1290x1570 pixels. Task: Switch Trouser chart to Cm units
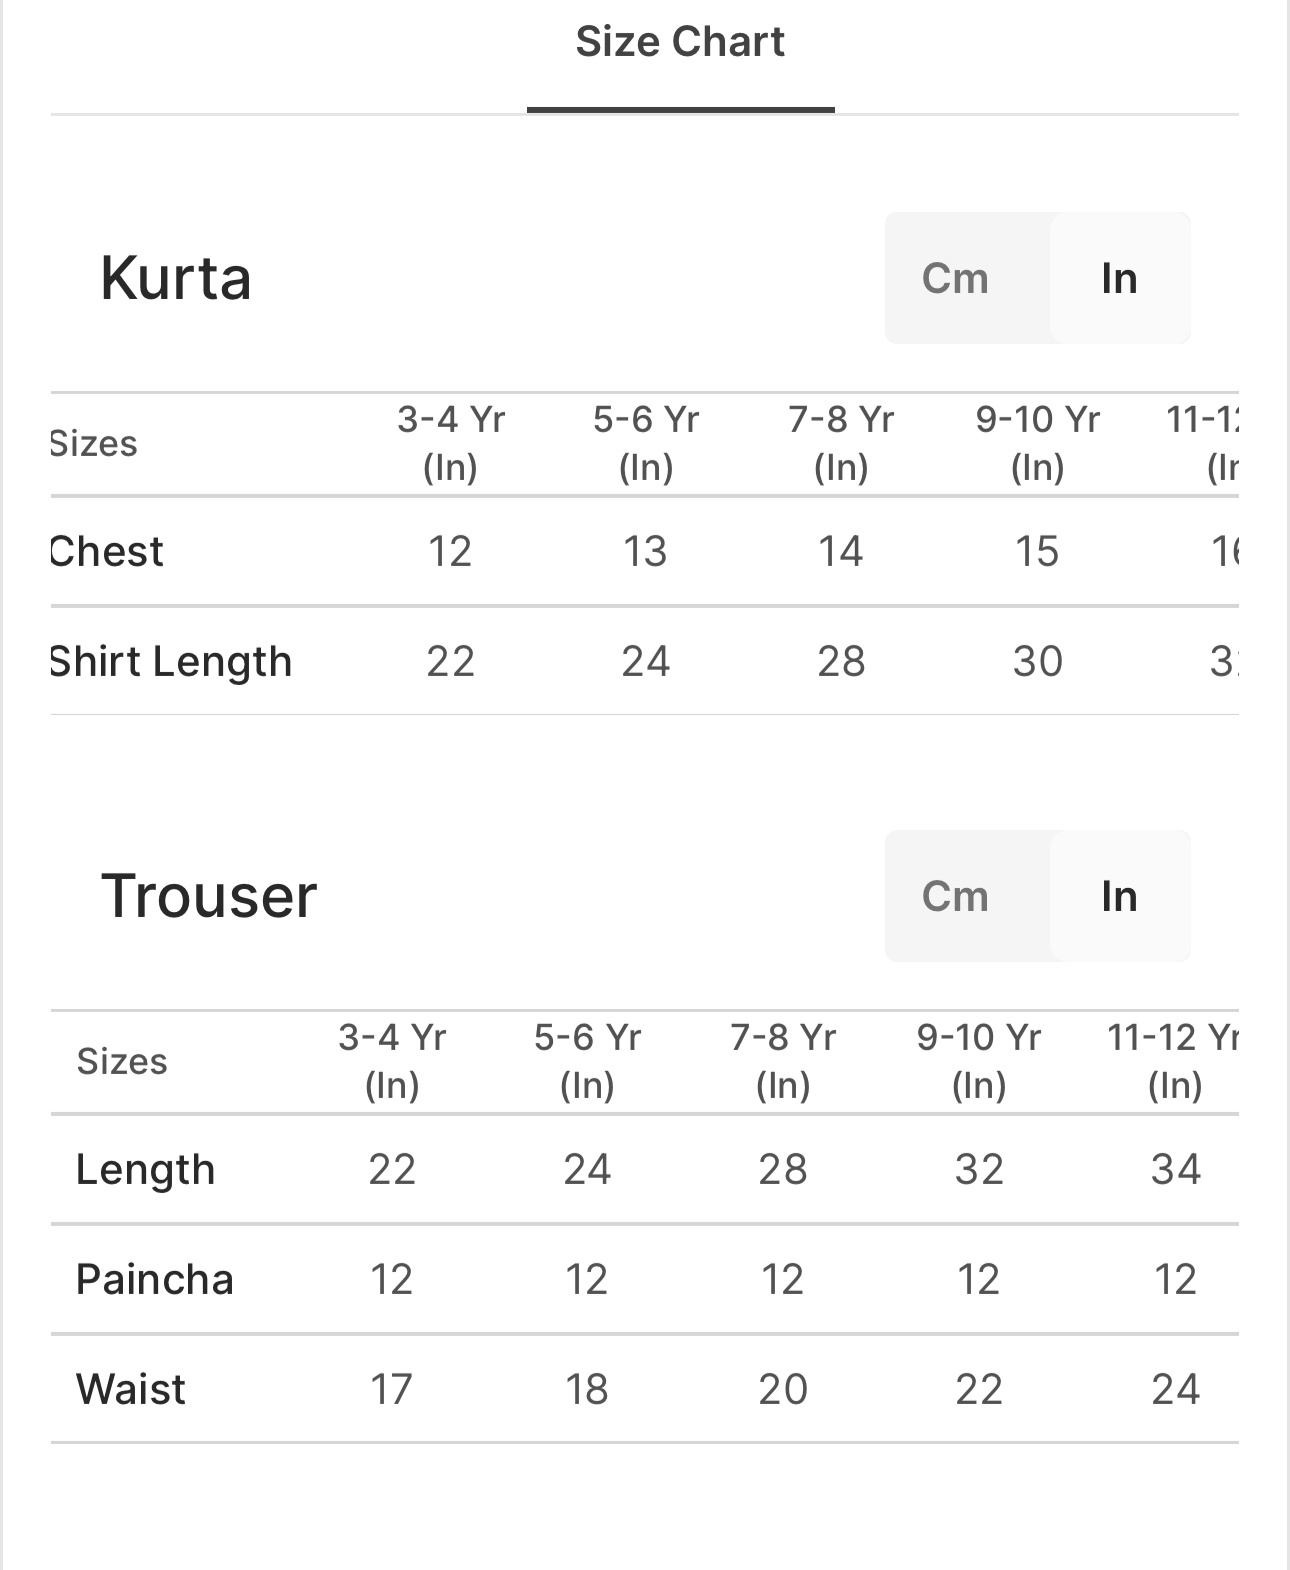955,896
